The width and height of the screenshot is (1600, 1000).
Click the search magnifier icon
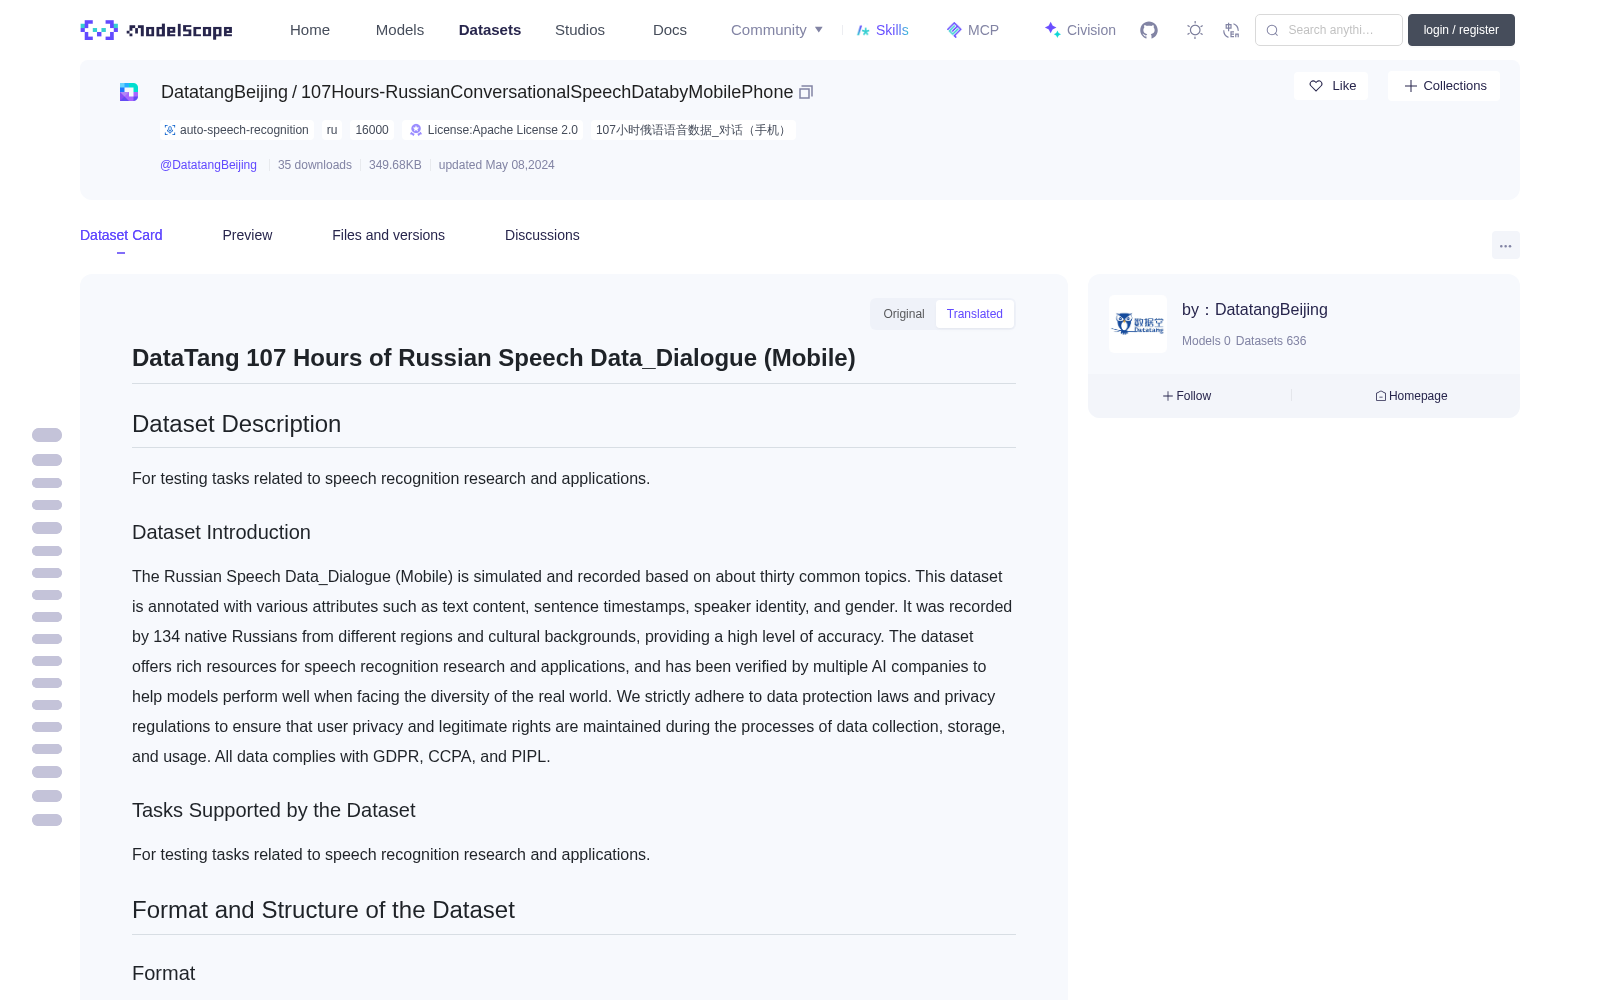[1272, 30]
